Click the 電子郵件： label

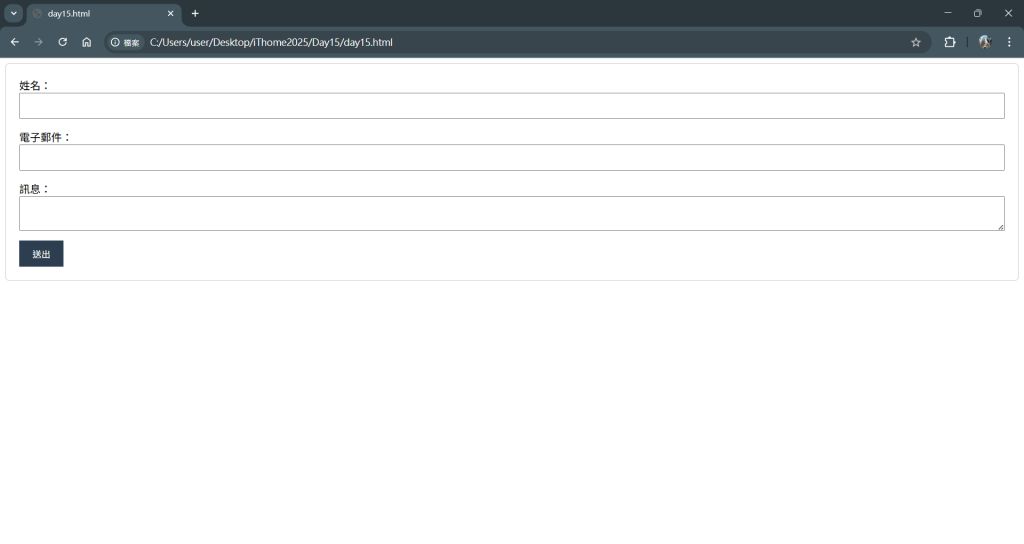pos(45,137)
